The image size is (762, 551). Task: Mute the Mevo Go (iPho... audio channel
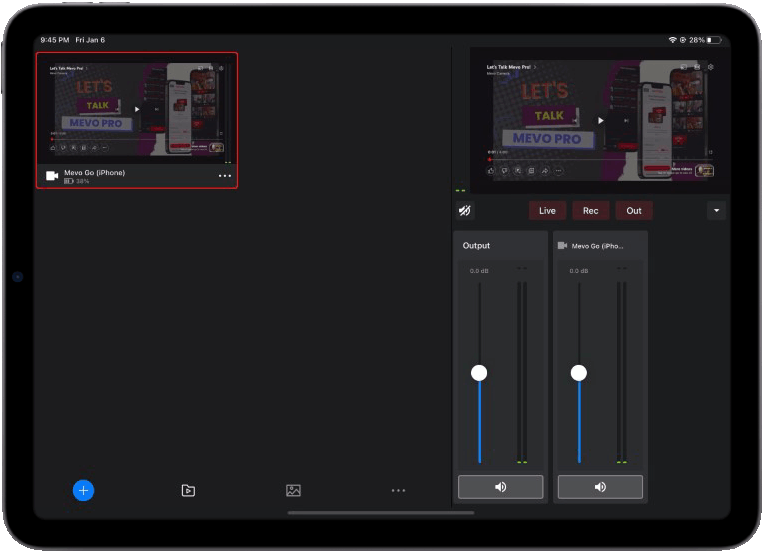pyautogui.click(x=600, y=487)
